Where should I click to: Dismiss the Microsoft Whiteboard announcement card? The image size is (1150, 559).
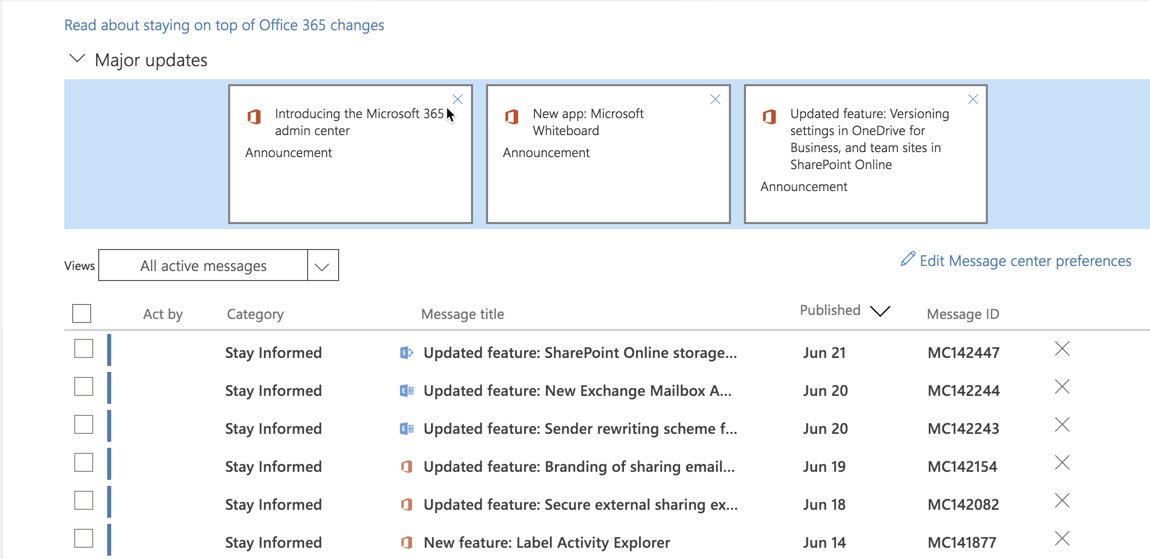(715, 99)
